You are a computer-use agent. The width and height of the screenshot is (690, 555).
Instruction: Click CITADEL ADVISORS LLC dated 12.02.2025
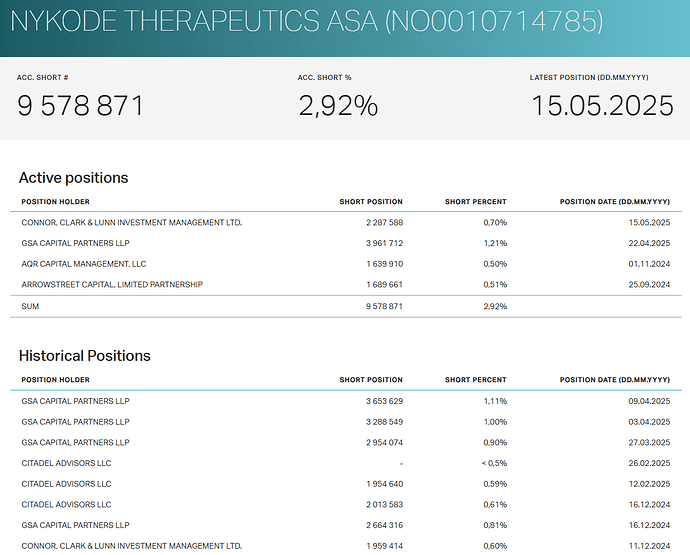coord(66,484)
